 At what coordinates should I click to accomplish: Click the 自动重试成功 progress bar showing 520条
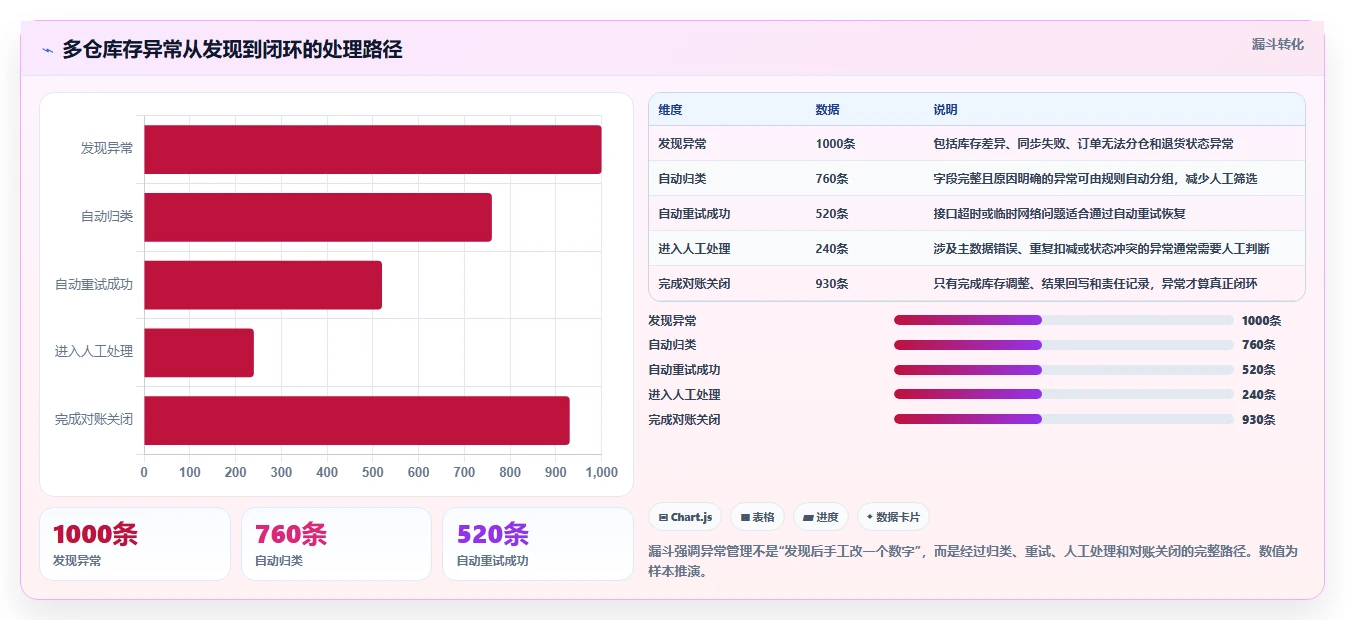point(1064,370)
